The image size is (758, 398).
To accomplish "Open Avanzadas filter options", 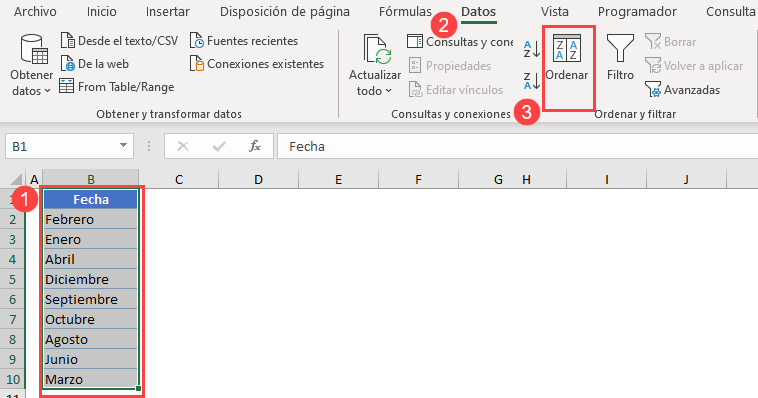I will click(x=683, y=90).
